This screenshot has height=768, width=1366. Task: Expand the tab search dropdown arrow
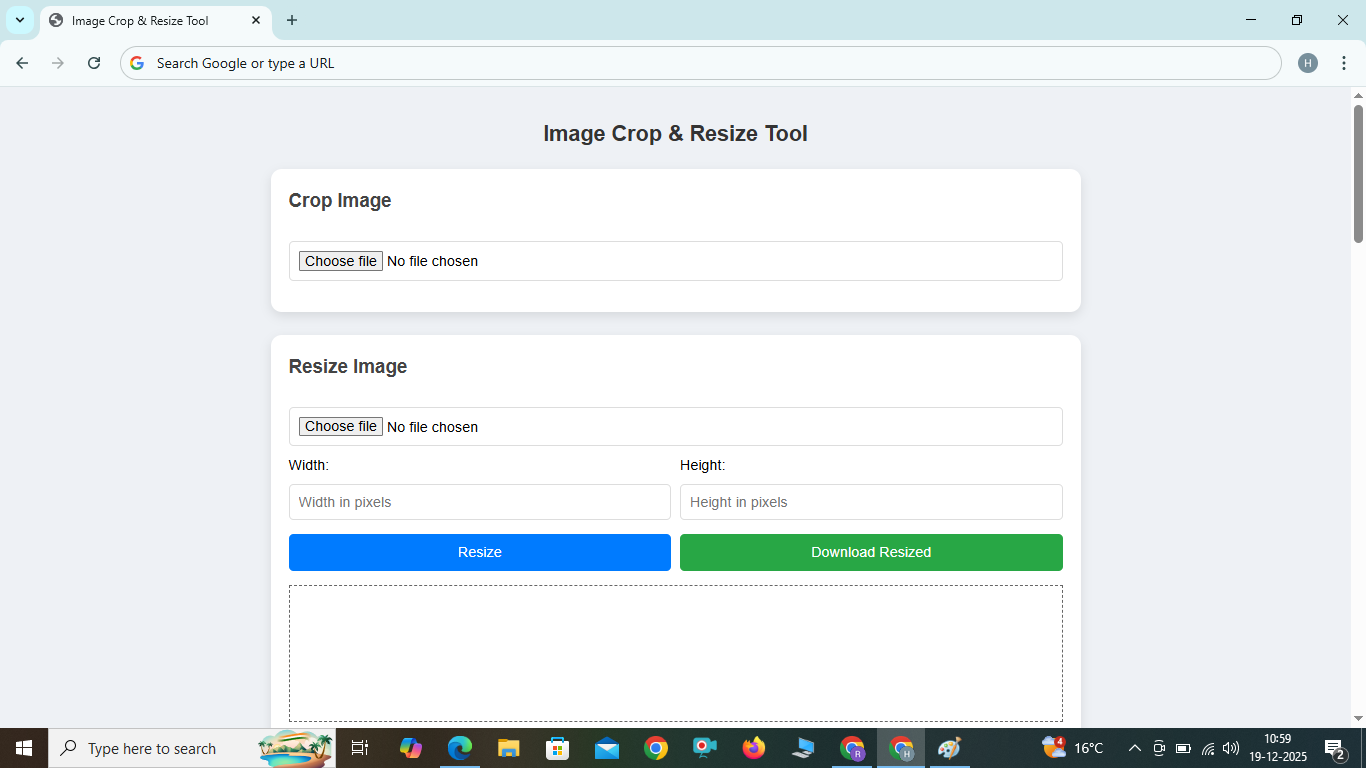pos(19,20)
